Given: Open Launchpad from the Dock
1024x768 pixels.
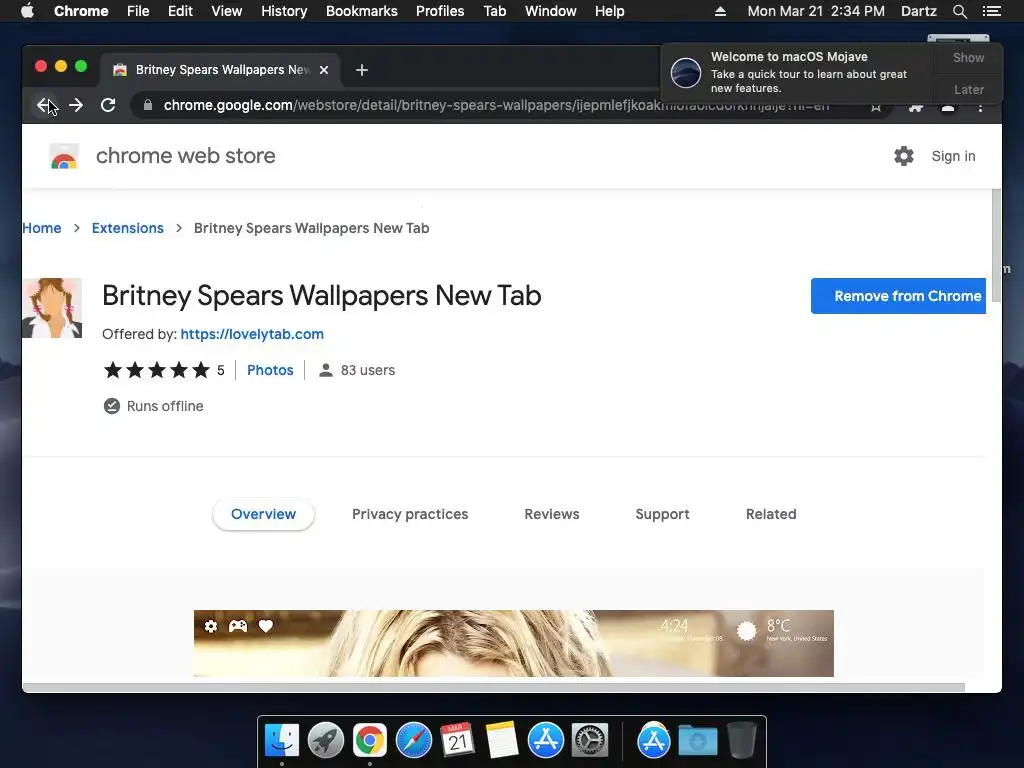Looking at the screenshot, I should tap(326, 741).
